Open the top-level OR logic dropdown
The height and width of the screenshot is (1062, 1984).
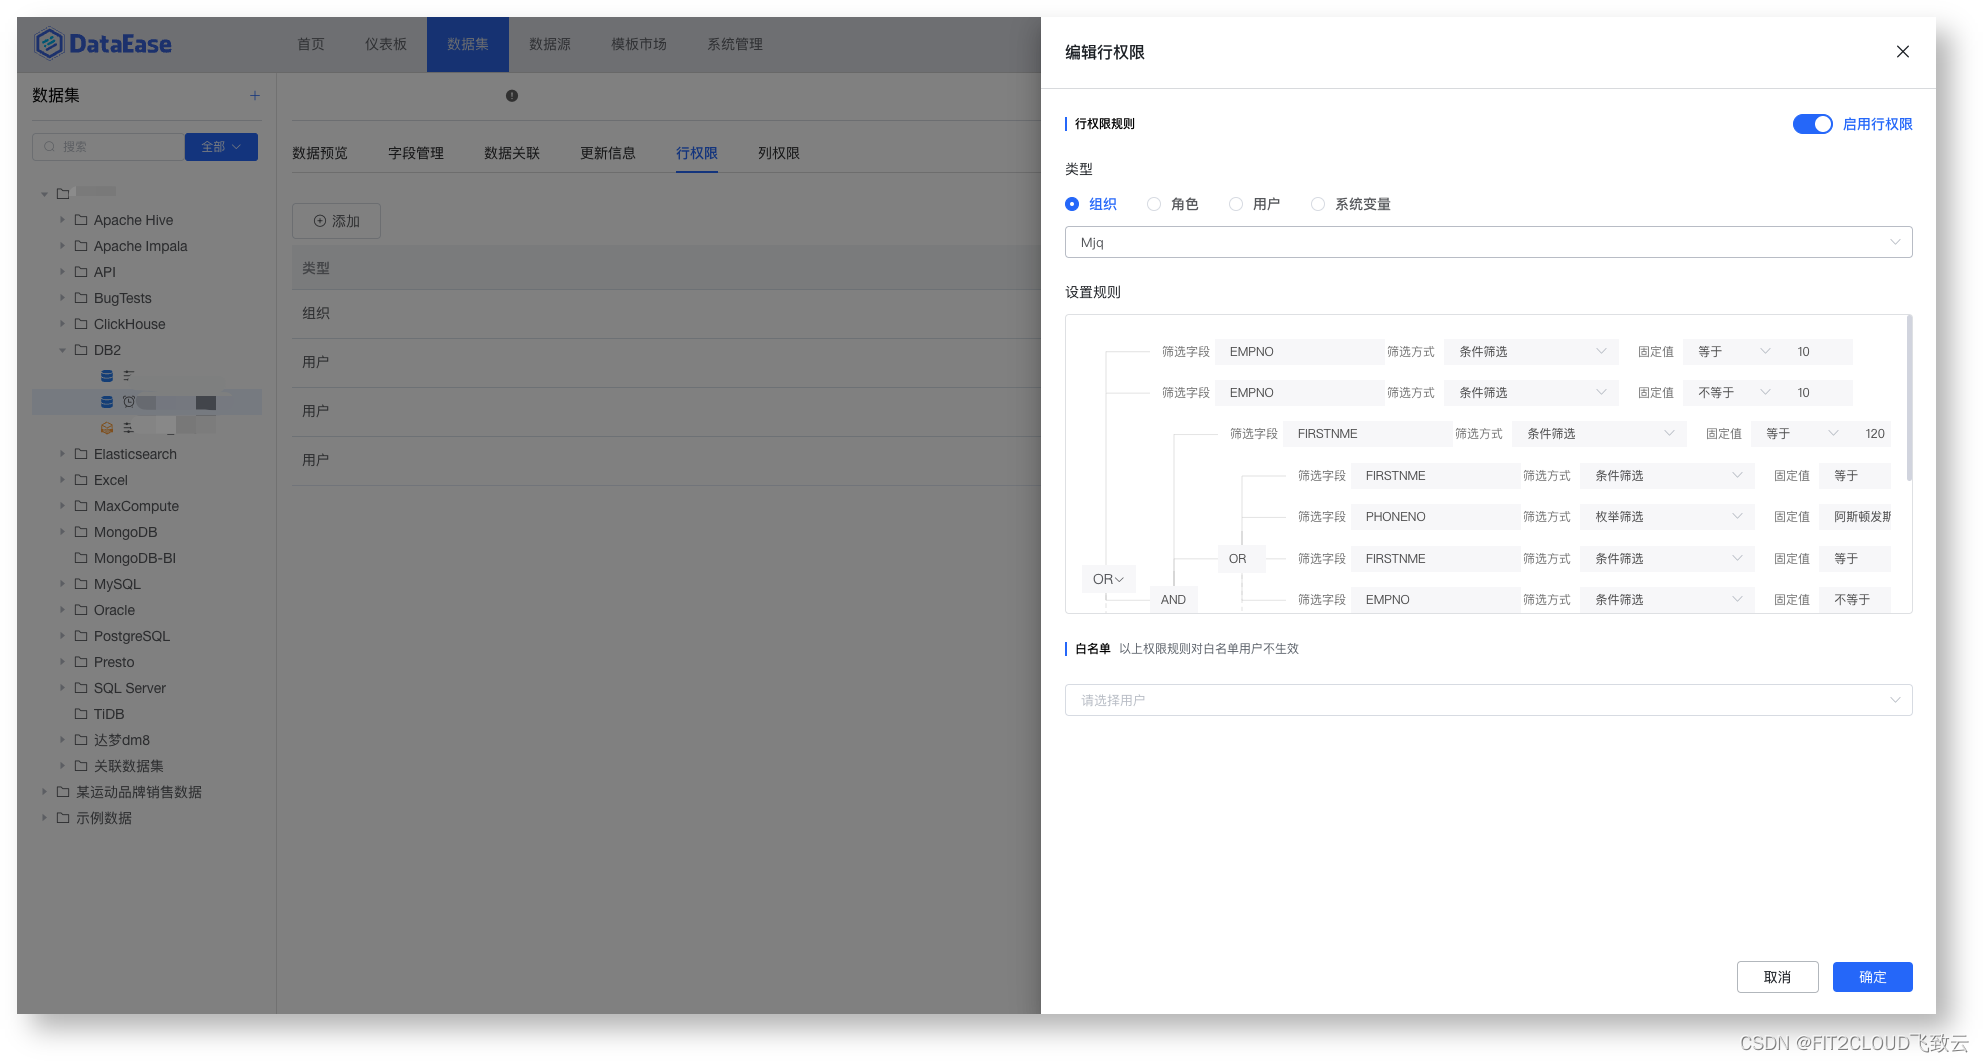click(x=1108, y=579)
